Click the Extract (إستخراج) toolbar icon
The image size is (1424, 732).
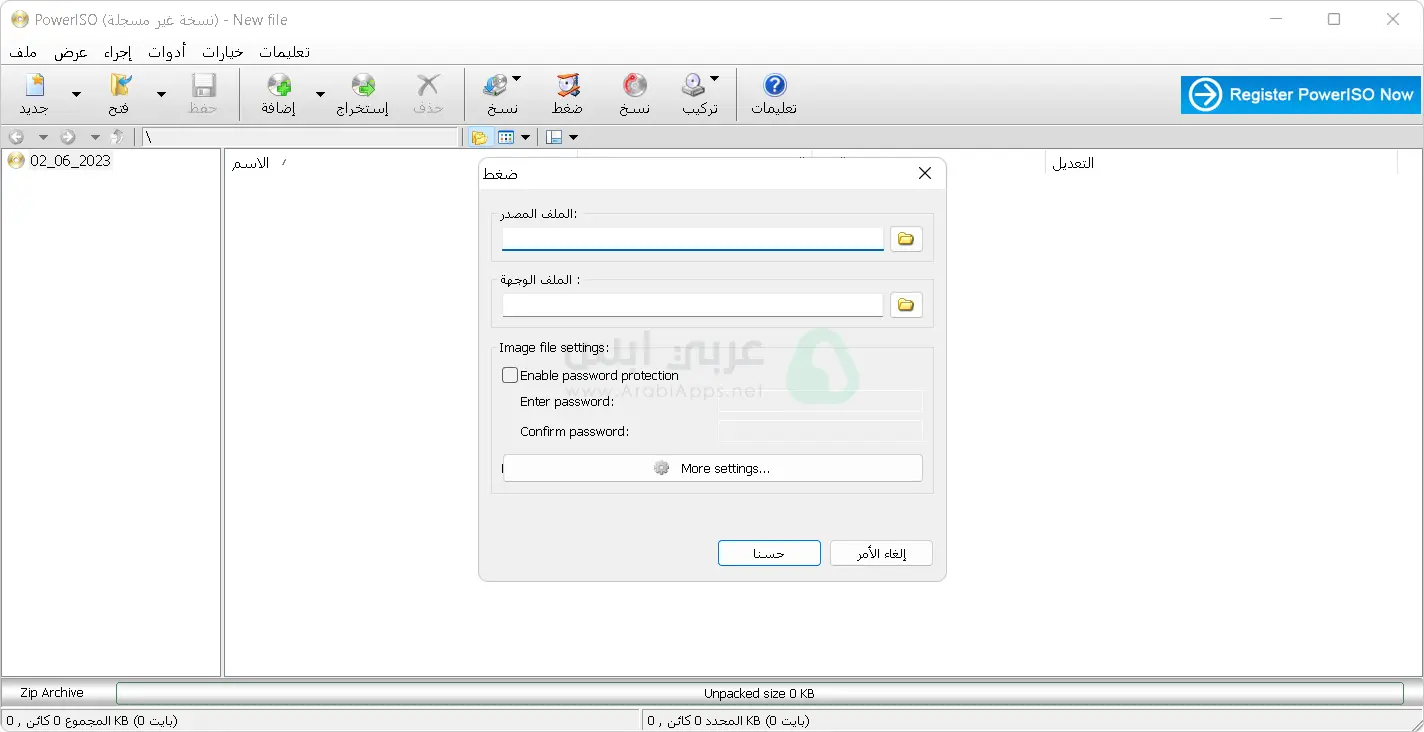pos(362,94)
